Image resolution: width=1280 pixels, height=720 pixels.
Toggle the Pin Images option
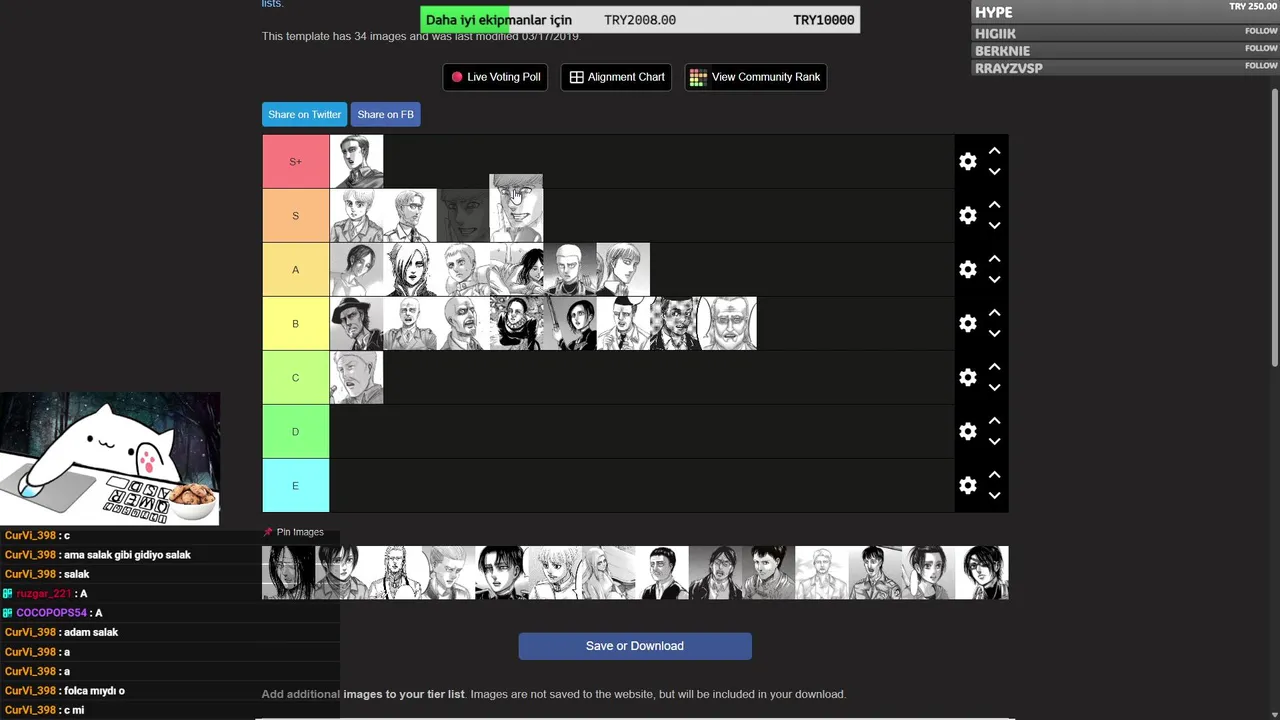coord(293,532)
